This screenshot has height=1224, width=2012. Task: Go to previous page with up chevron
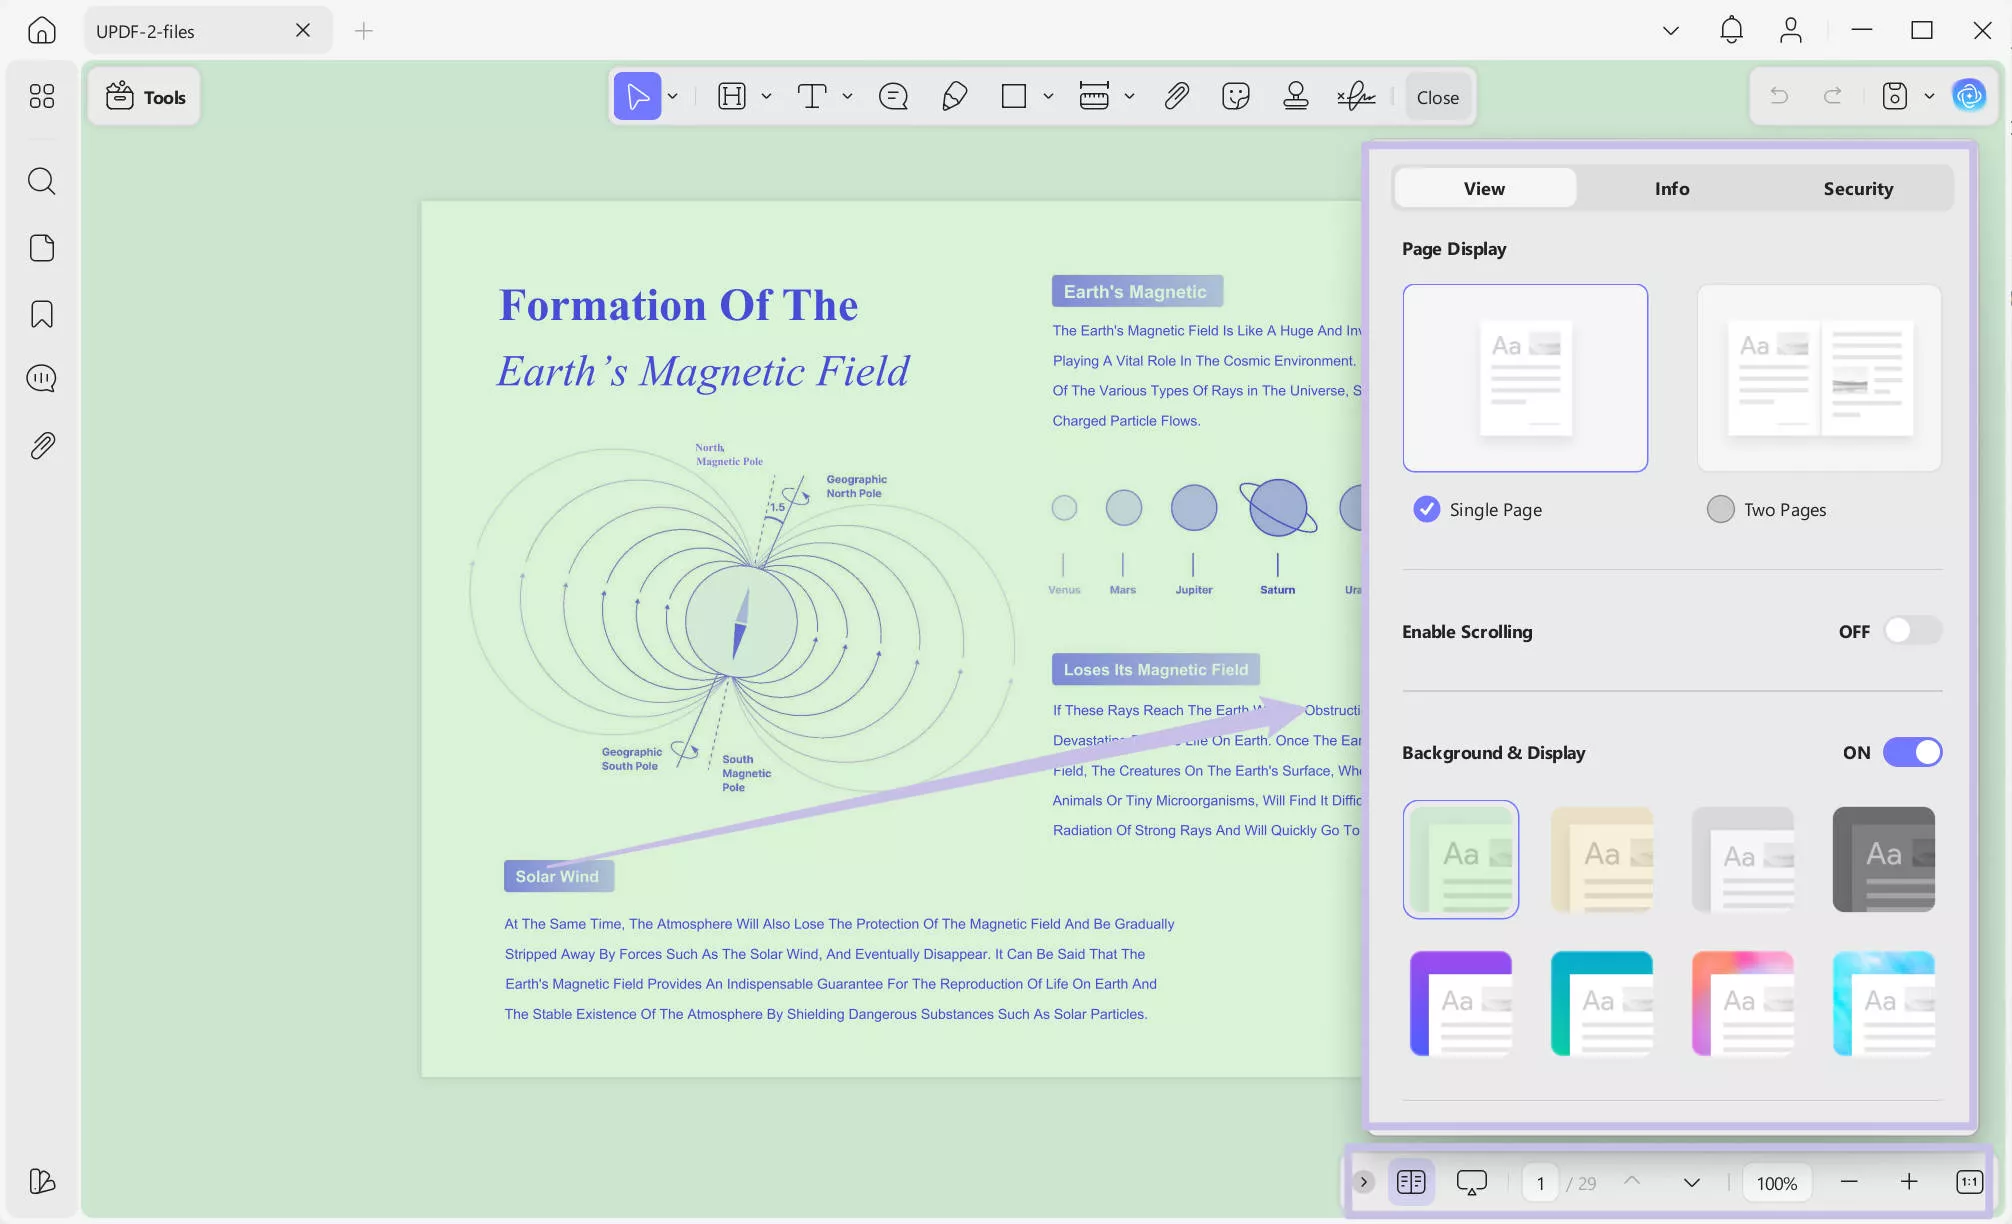click(1632, 1182)
